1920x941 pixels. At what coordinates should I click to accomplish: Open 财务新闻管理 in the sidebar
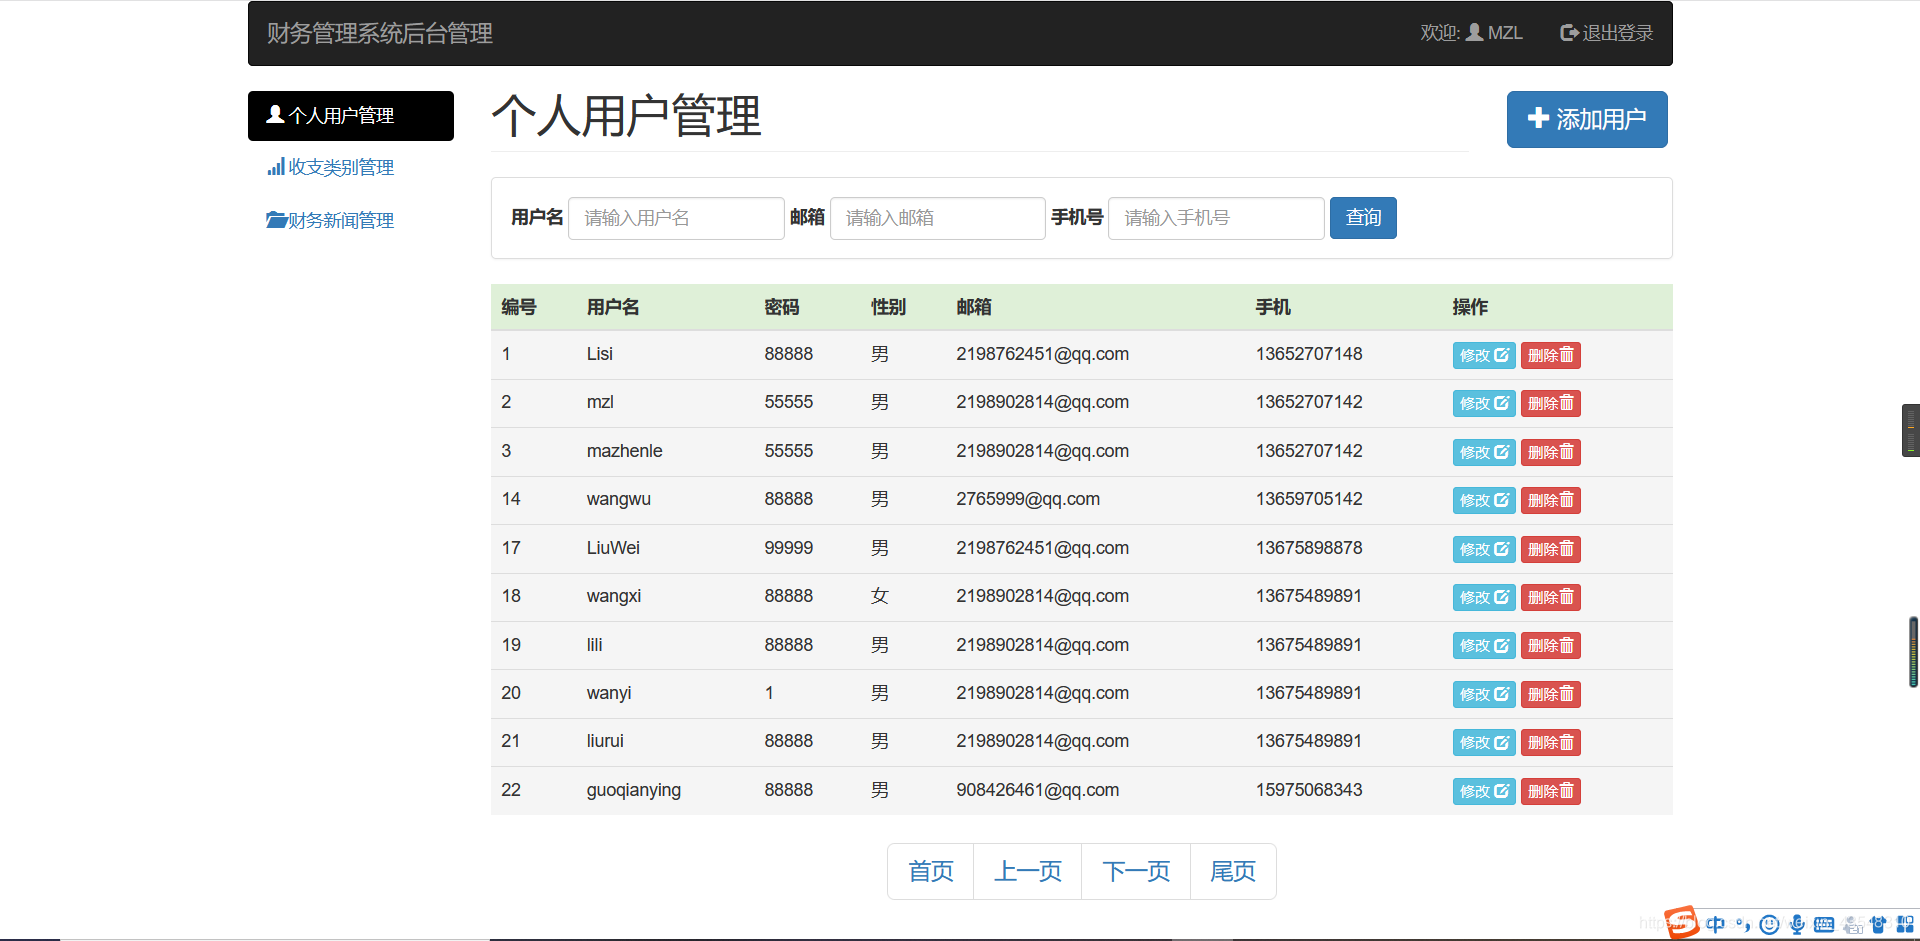330,220
